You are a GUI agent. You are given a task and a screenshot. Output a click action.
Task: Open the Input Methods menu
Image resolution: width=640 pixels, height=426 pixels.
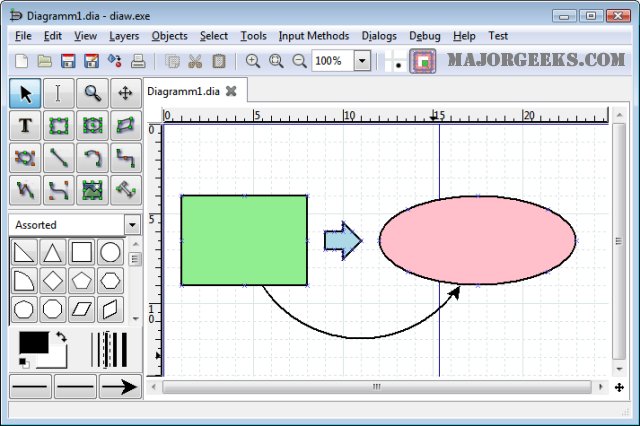pyautogui.click(x=314, y=36)
